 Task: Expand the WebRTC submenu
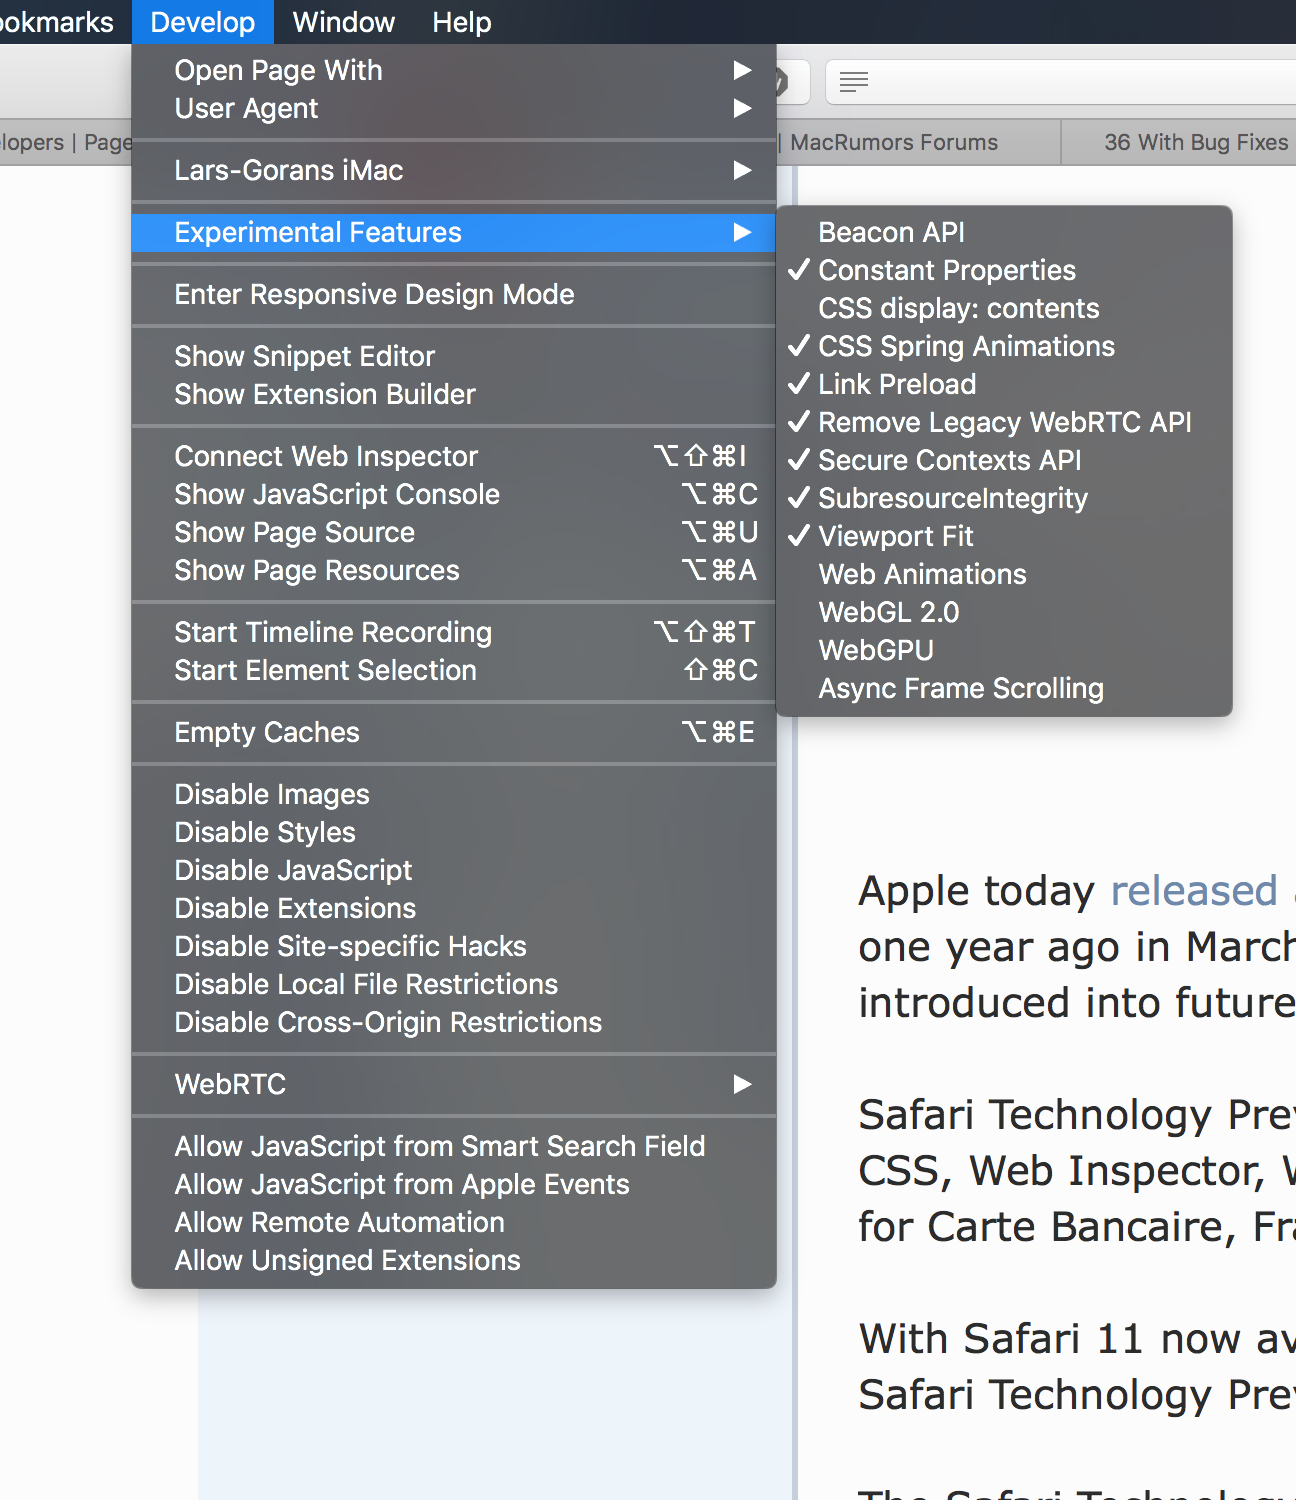pyautogui.click(x=454, y=1084)
